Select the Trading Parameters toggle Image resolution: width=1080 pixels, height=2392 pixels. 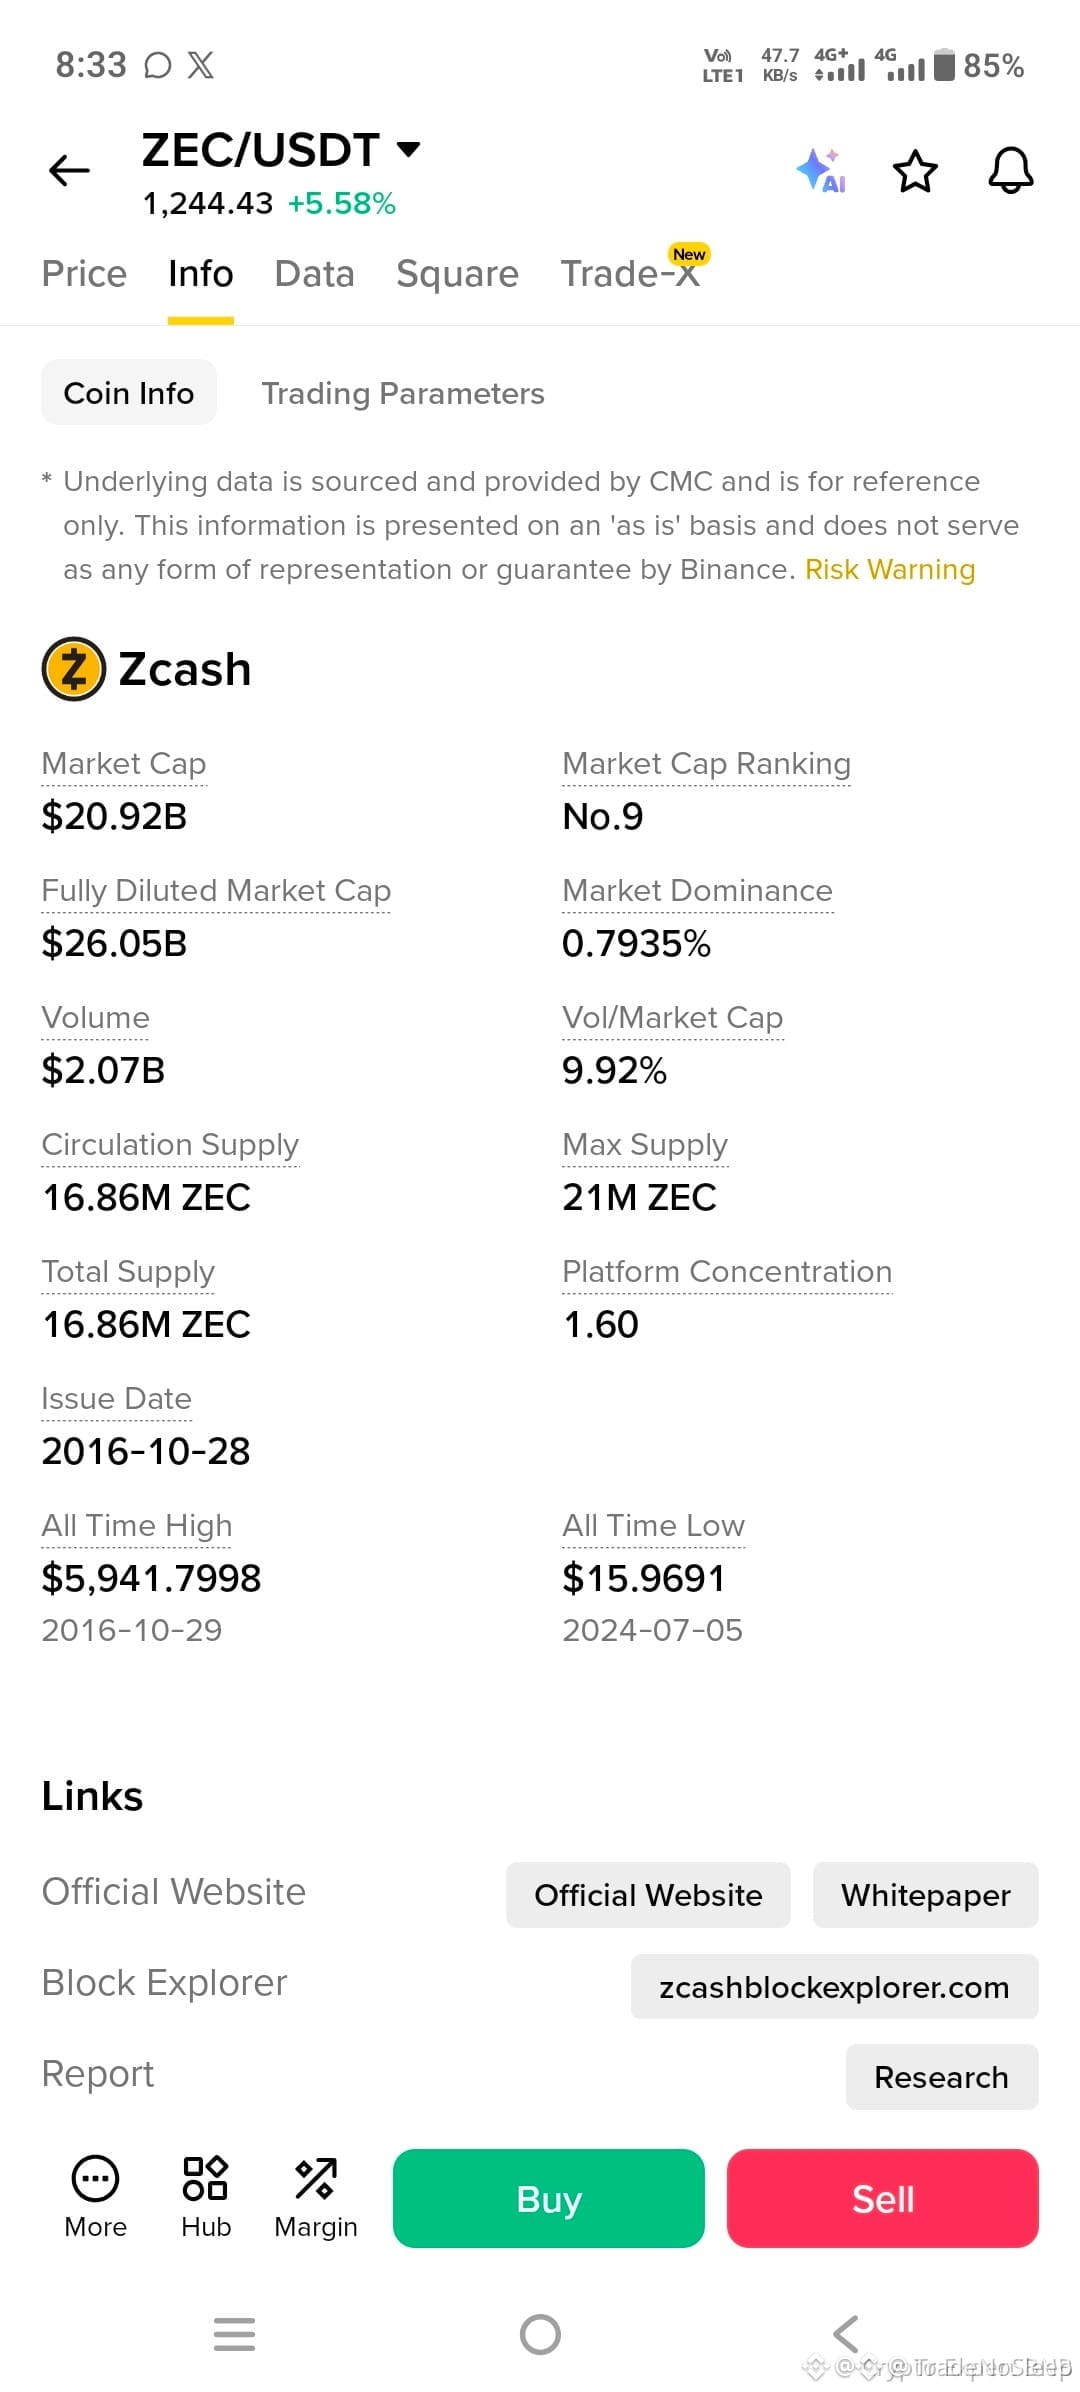pos(403,393)
